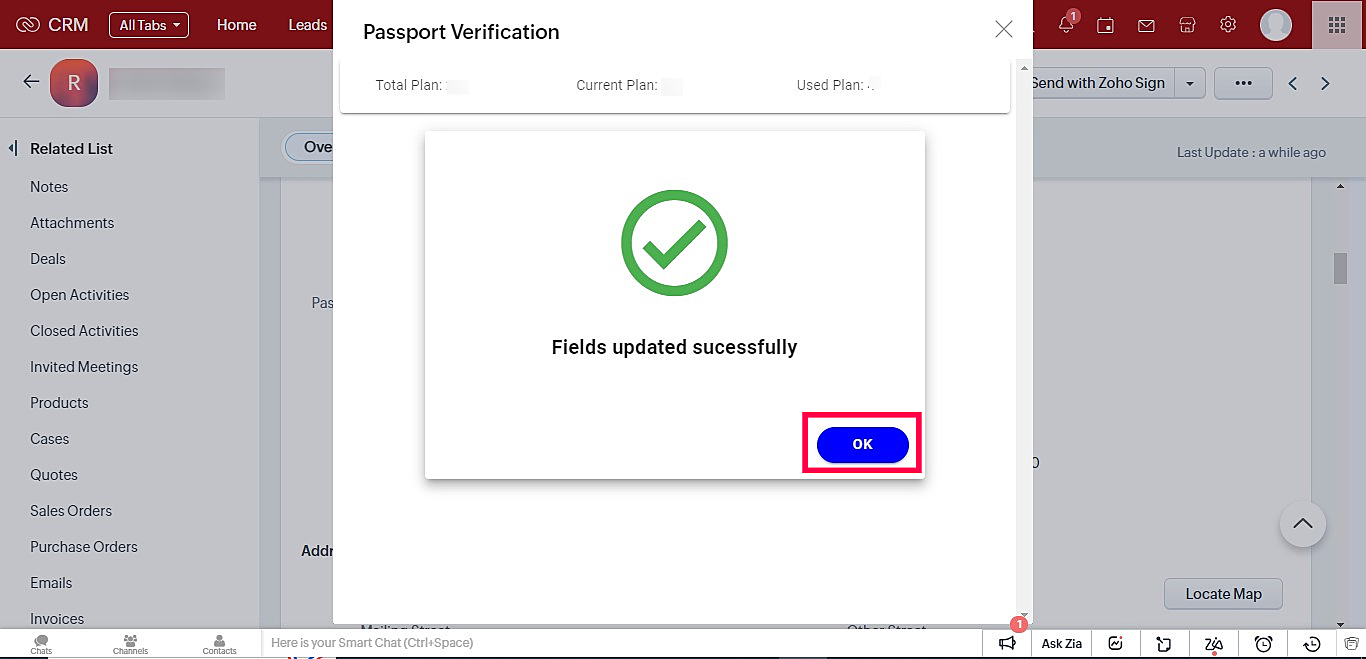Open the Send with Zoho Sign dropdown arrow
Screen dimensions: 1366x659
[1189, 84]
